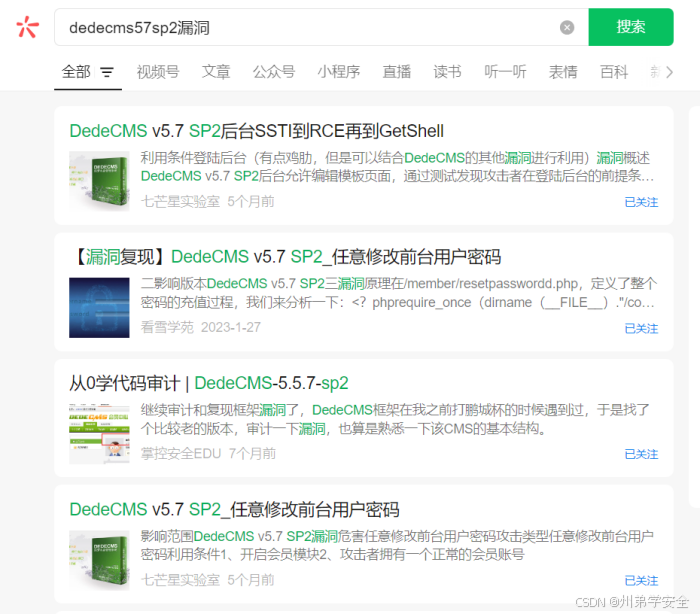Click blue lock thumbnail of 看雪学苑 article
700x615 pixels.
point(99,308)
